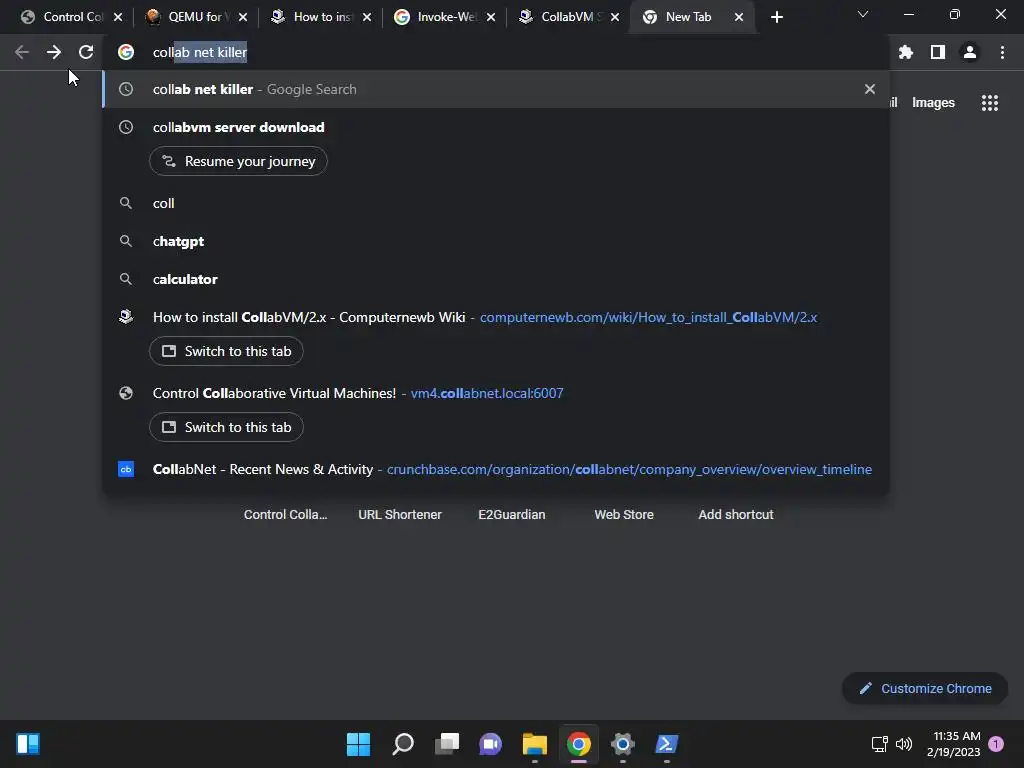Image resolution: width=1024 pixels, height=768 pixels.
Task: Open the clock showing 11:35 AM
Action: coord(953,744)
